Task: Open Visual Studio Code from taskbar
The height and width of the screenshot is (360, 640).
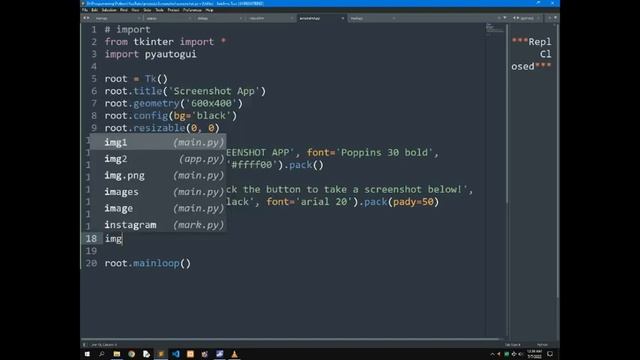Action: point(176,354)
